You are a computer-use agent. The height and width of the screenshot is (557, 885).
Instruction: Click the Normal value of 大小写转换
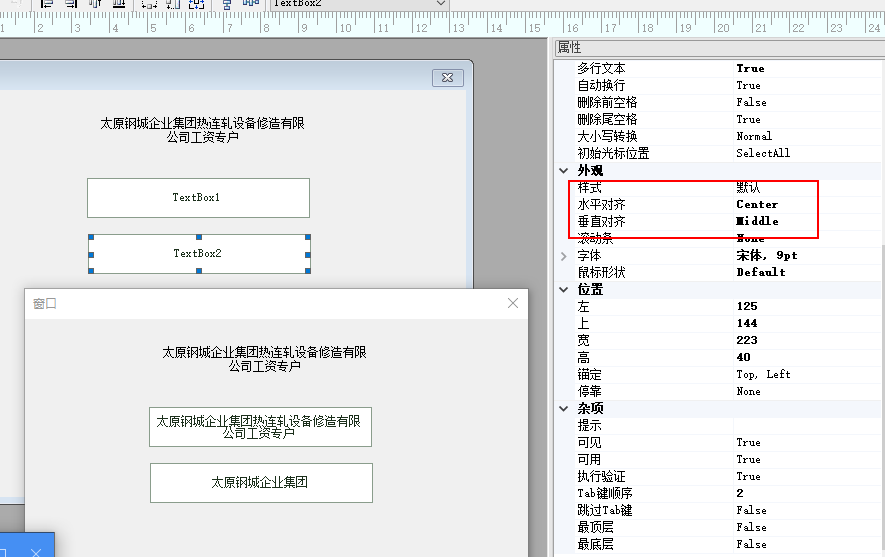click(x=754, y=136)
